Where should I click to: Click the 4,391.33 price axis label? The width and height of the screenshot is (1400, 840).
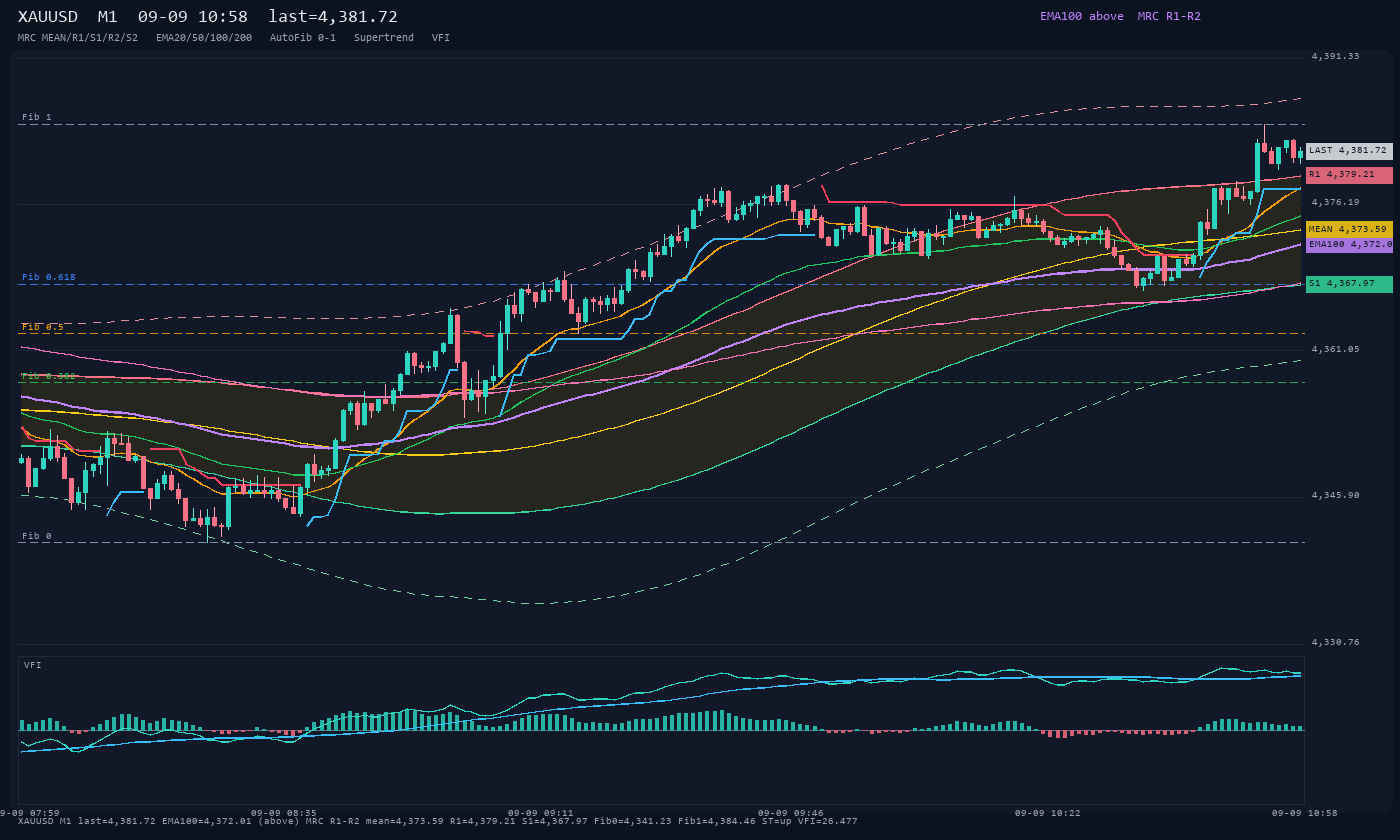click(x=1335, y=57)
